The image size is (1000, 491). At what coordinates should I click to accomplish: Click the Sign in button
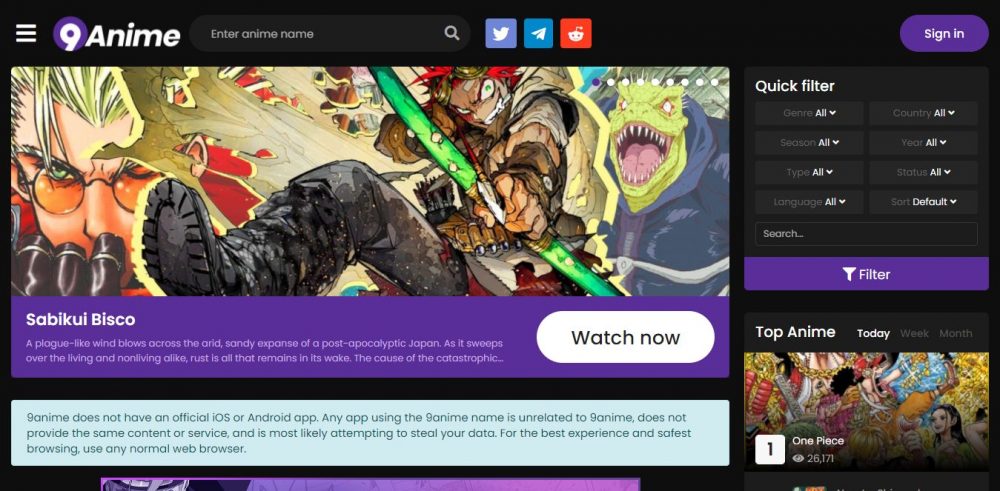[x=944, y=34]
